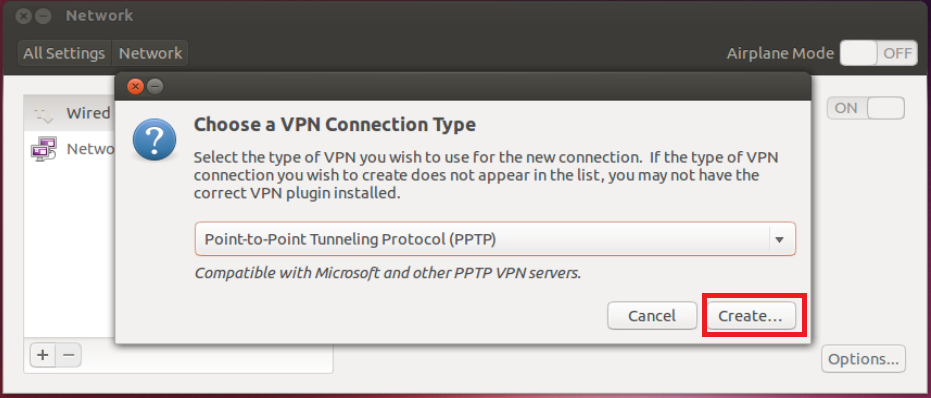Viewport: 931px width, 398px height.
Task: Select the Wired connection icon
Action: (x=43, y=114)
